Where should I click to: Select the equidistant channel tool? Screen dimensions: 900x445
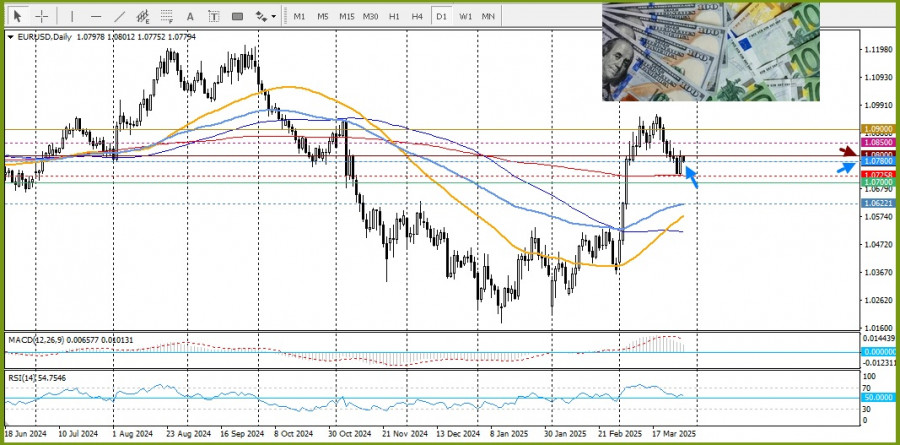pyautogui.click(x=143, y=16)
